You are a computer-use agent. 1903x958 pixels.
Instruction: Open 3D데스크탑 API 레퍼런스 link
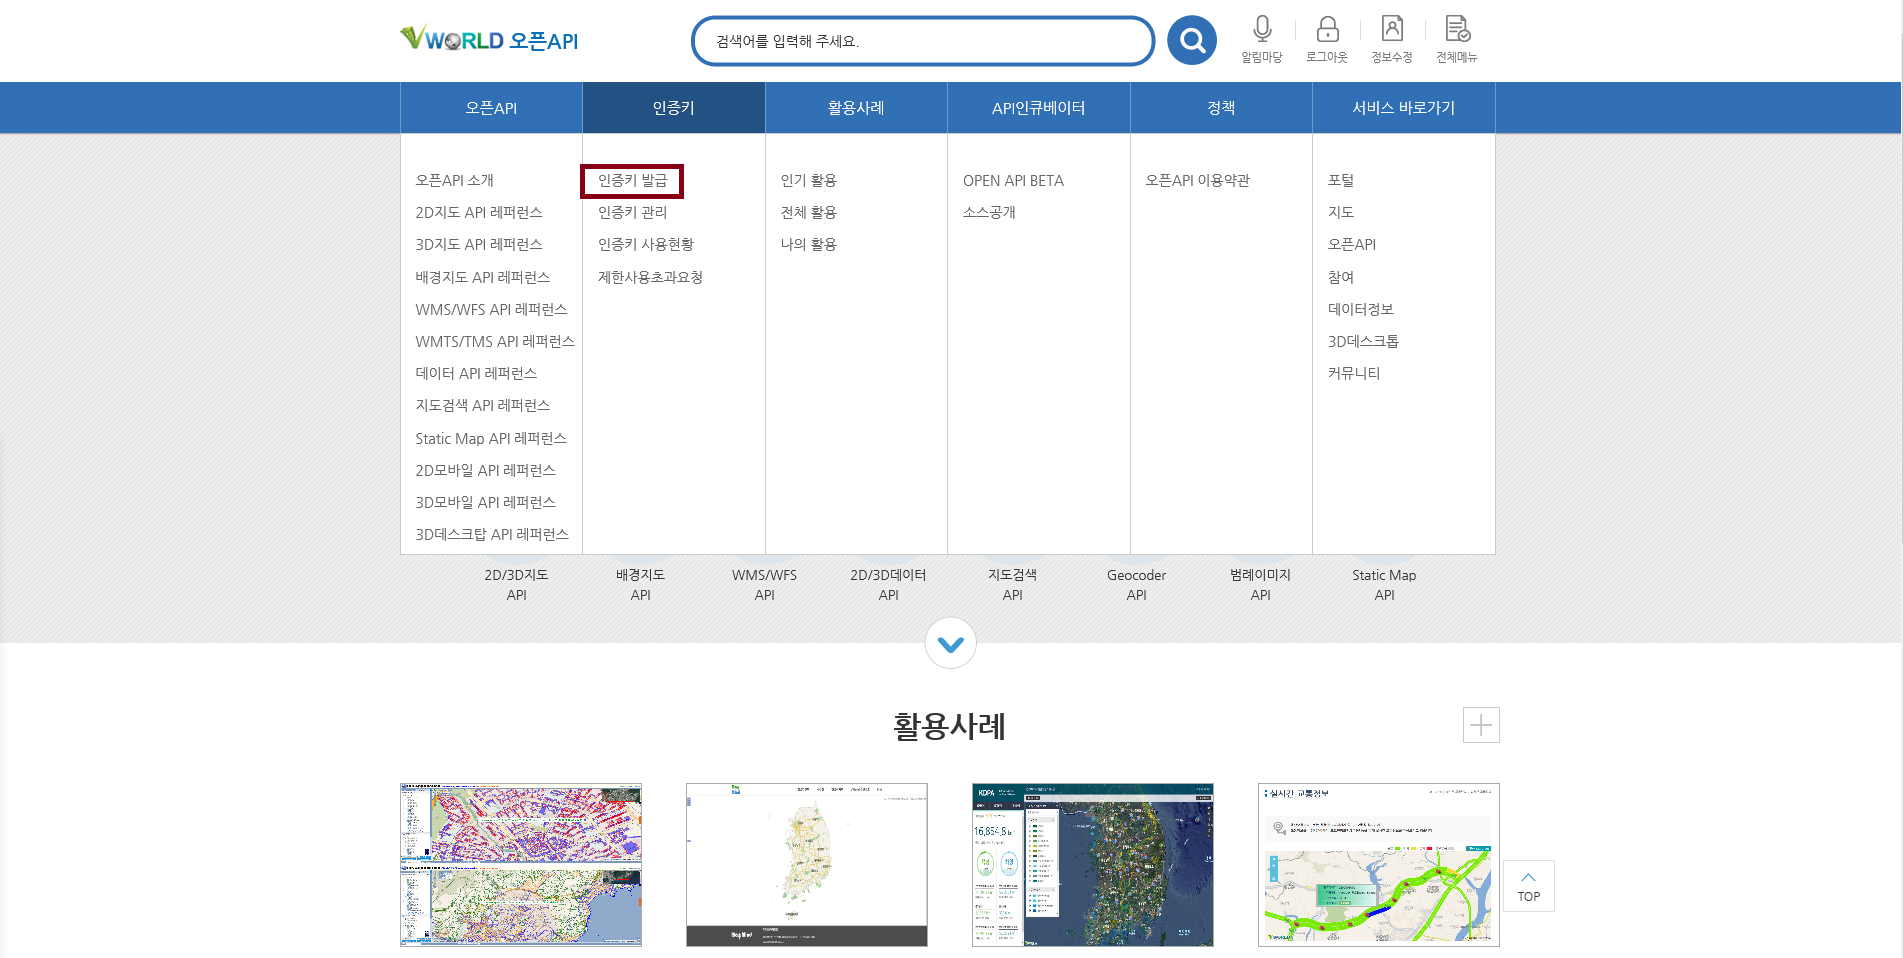click(492, 535)
